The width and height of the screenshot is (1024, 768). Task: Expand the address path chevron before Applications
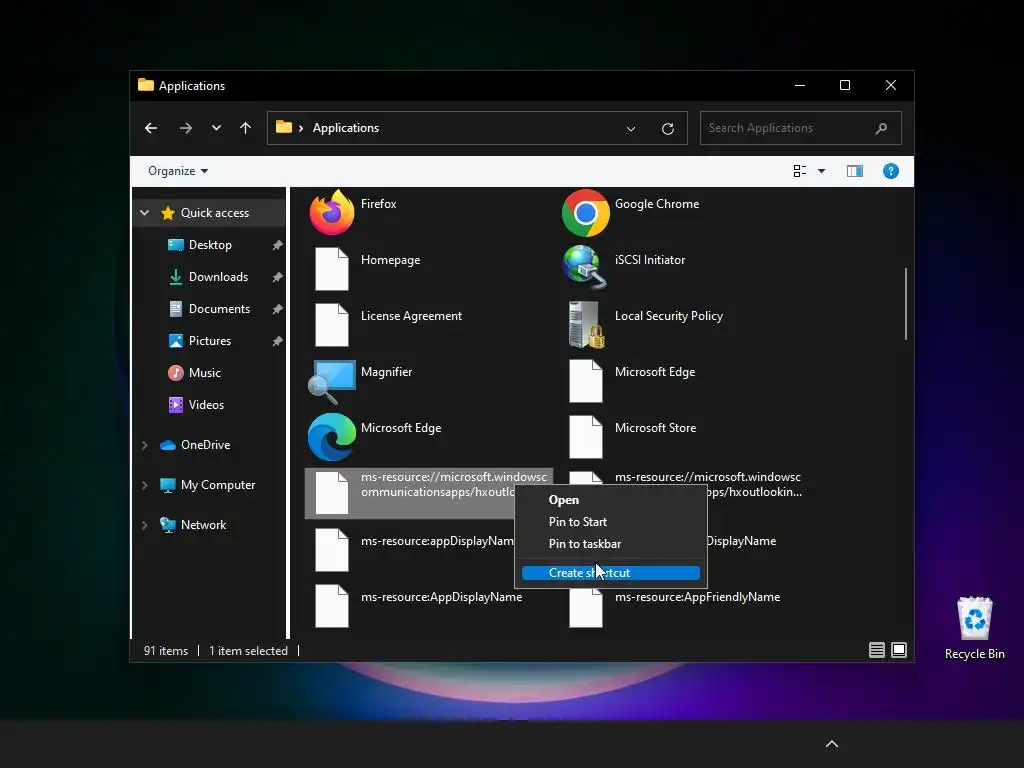tap(301, 128)
